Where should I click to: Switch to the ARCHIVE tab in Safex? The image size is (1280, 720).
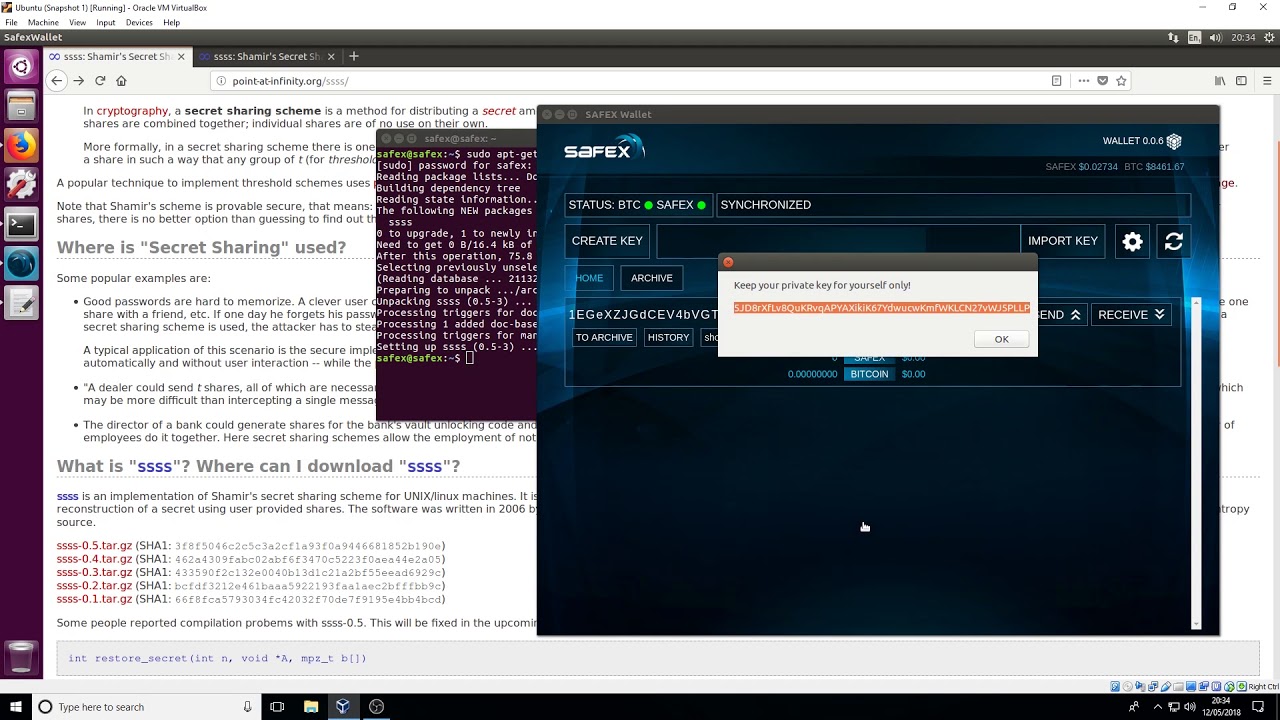point(652,278)
